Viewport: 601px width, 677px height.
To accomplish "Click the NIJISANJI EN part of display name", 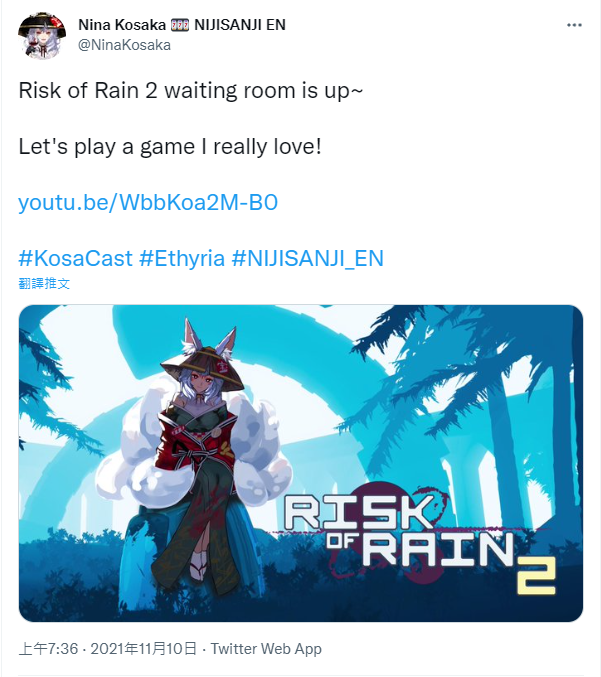I will point(240,25).
